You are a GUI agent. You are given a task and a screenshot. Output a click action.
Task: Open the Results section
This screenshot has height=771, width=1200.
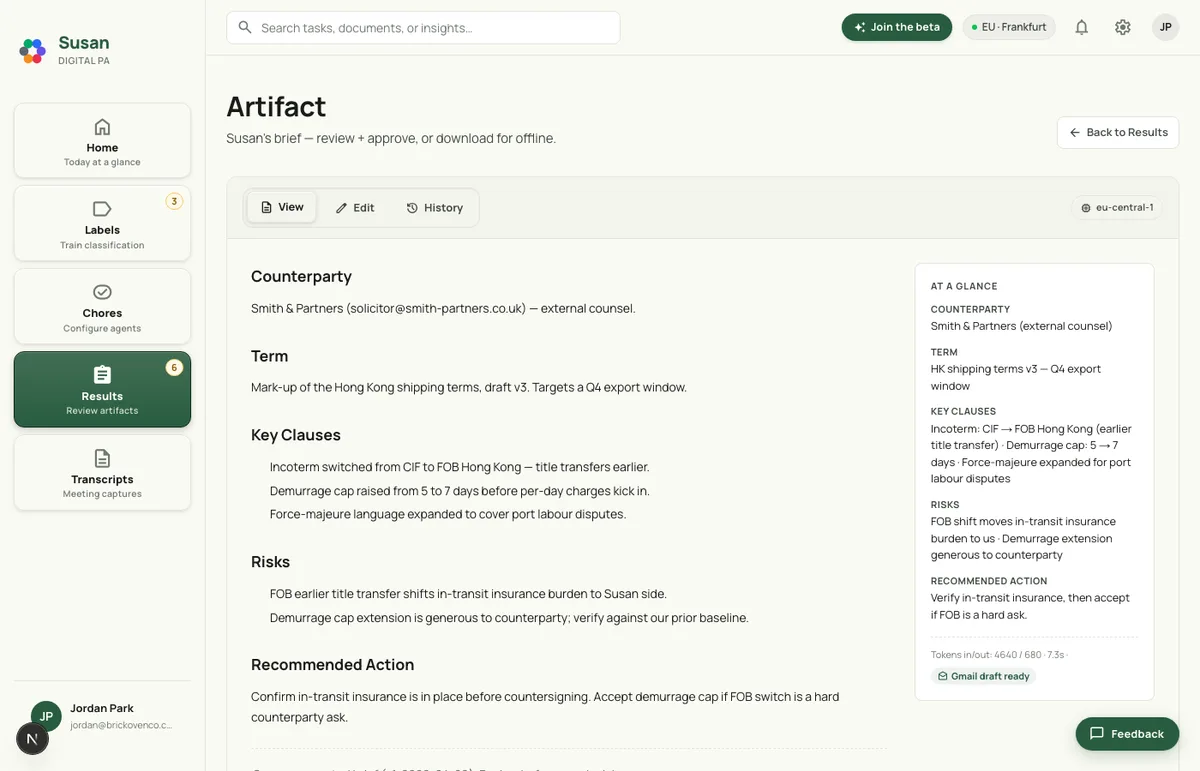click(x=102, y=389)
